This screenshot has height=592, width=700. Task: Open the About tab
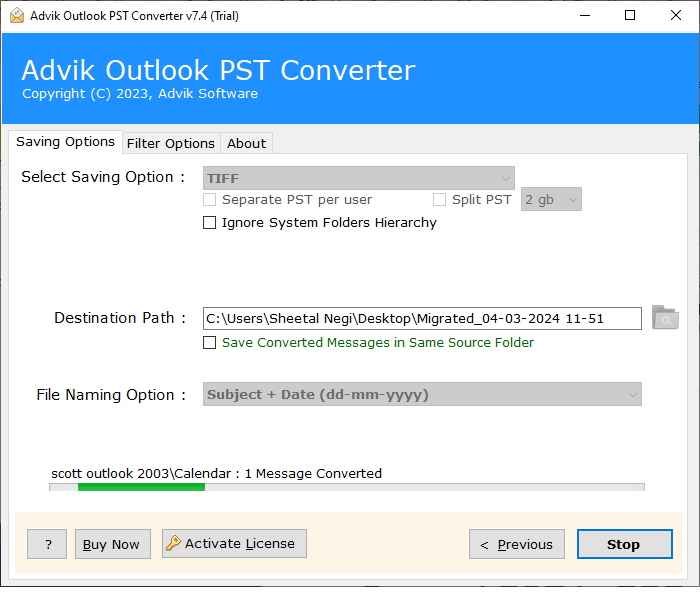pyautogui.click(x=246, y=143)
